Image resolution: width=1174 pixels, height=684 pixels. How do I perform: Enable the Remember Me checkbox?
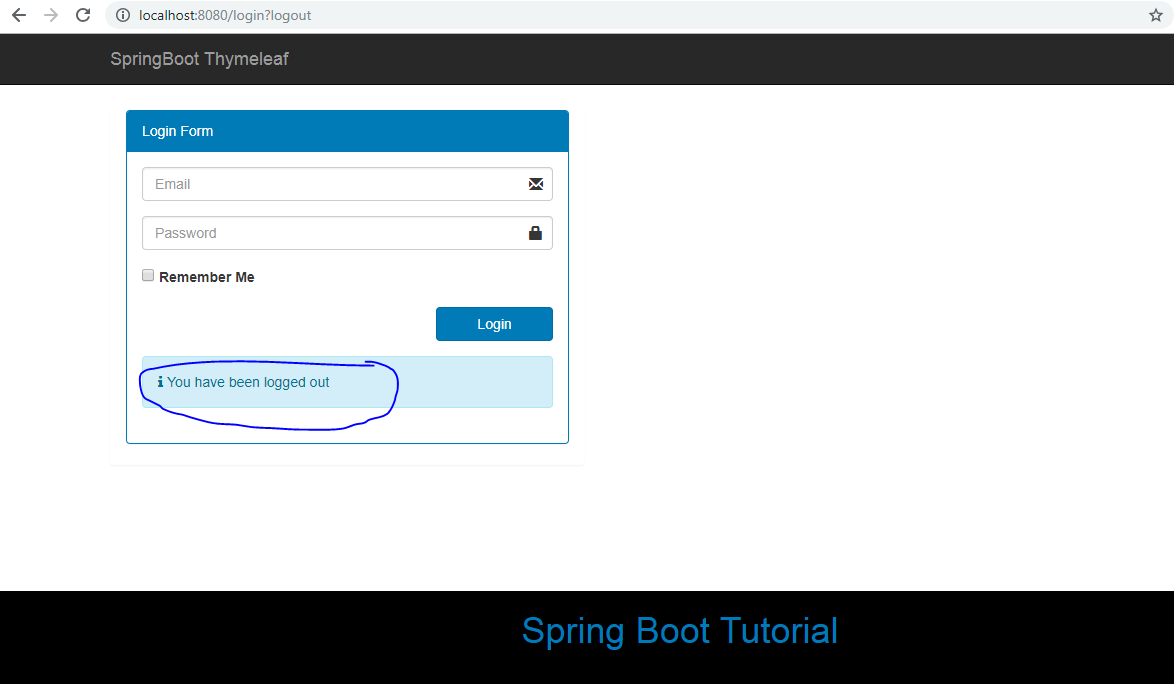pos(147,274)
